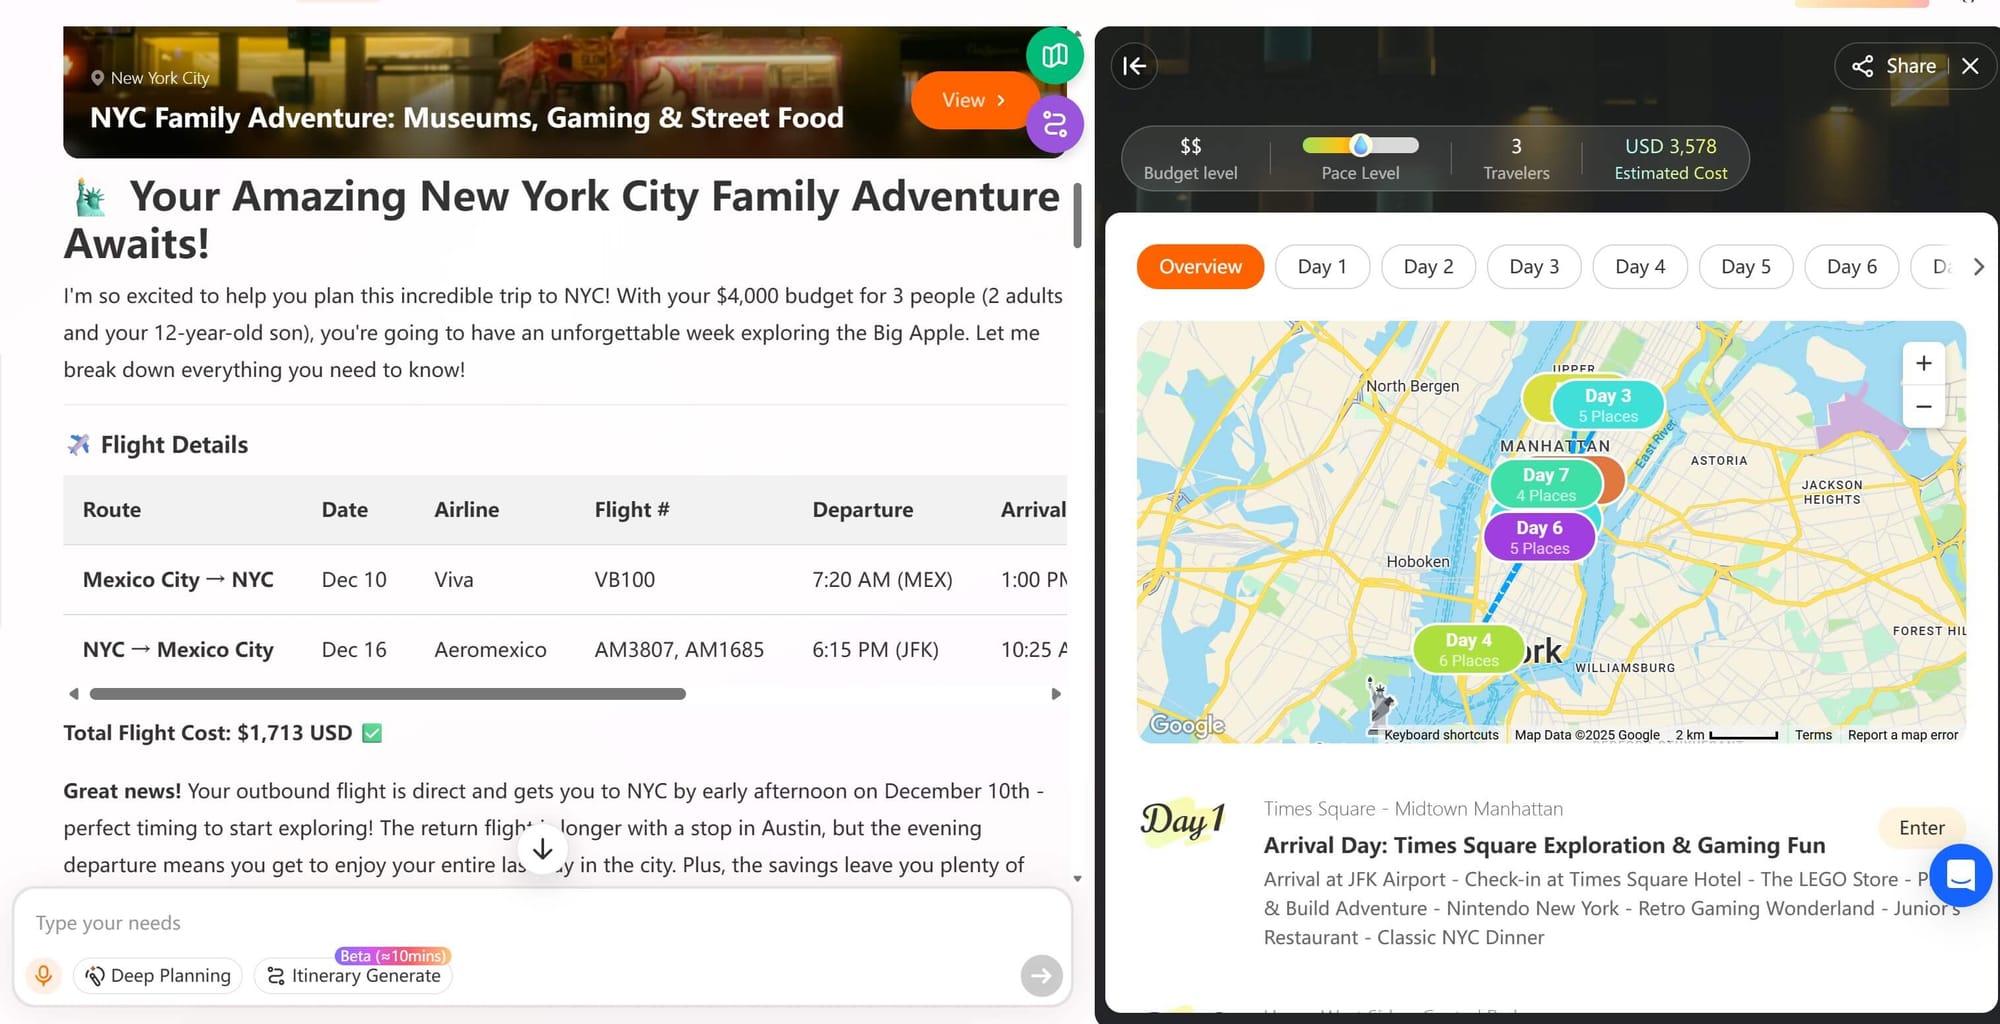Click the 'Type your needs' input field
The image size is (2000, 1024).
tap(540, 922)
